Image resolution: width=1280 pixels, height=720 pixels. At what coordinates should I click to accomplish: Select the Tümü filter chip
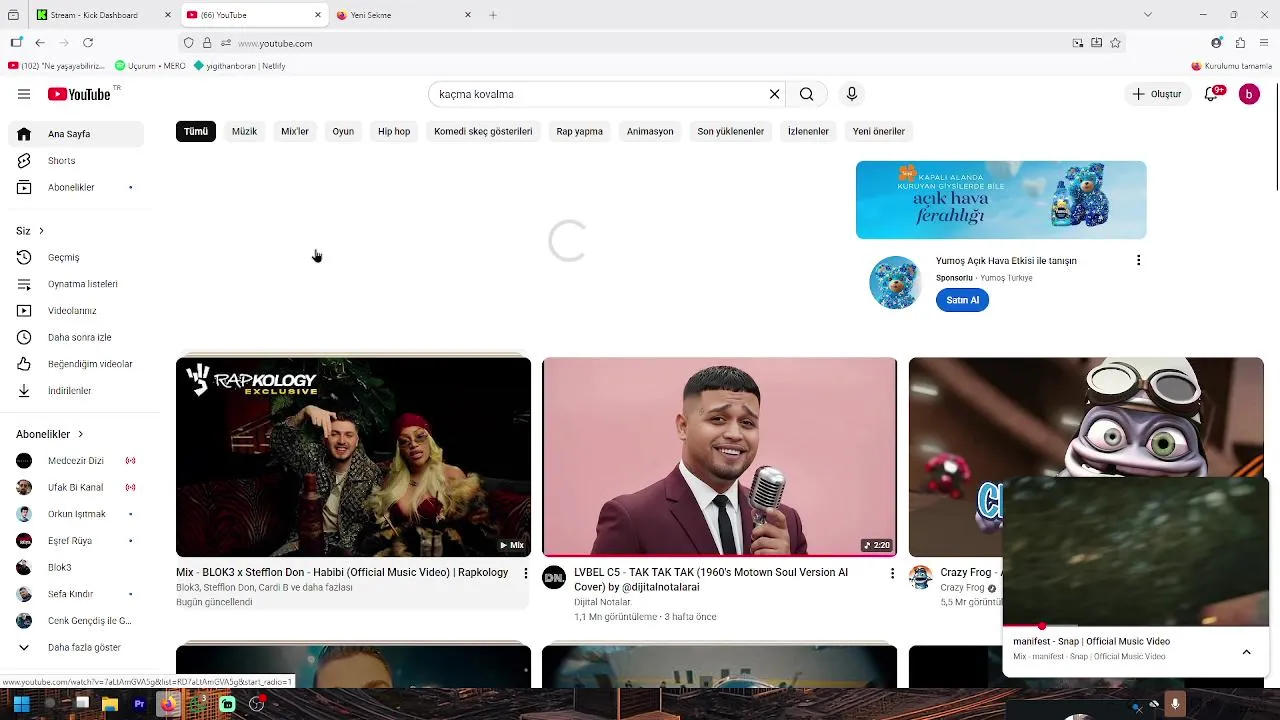(196, 131)
